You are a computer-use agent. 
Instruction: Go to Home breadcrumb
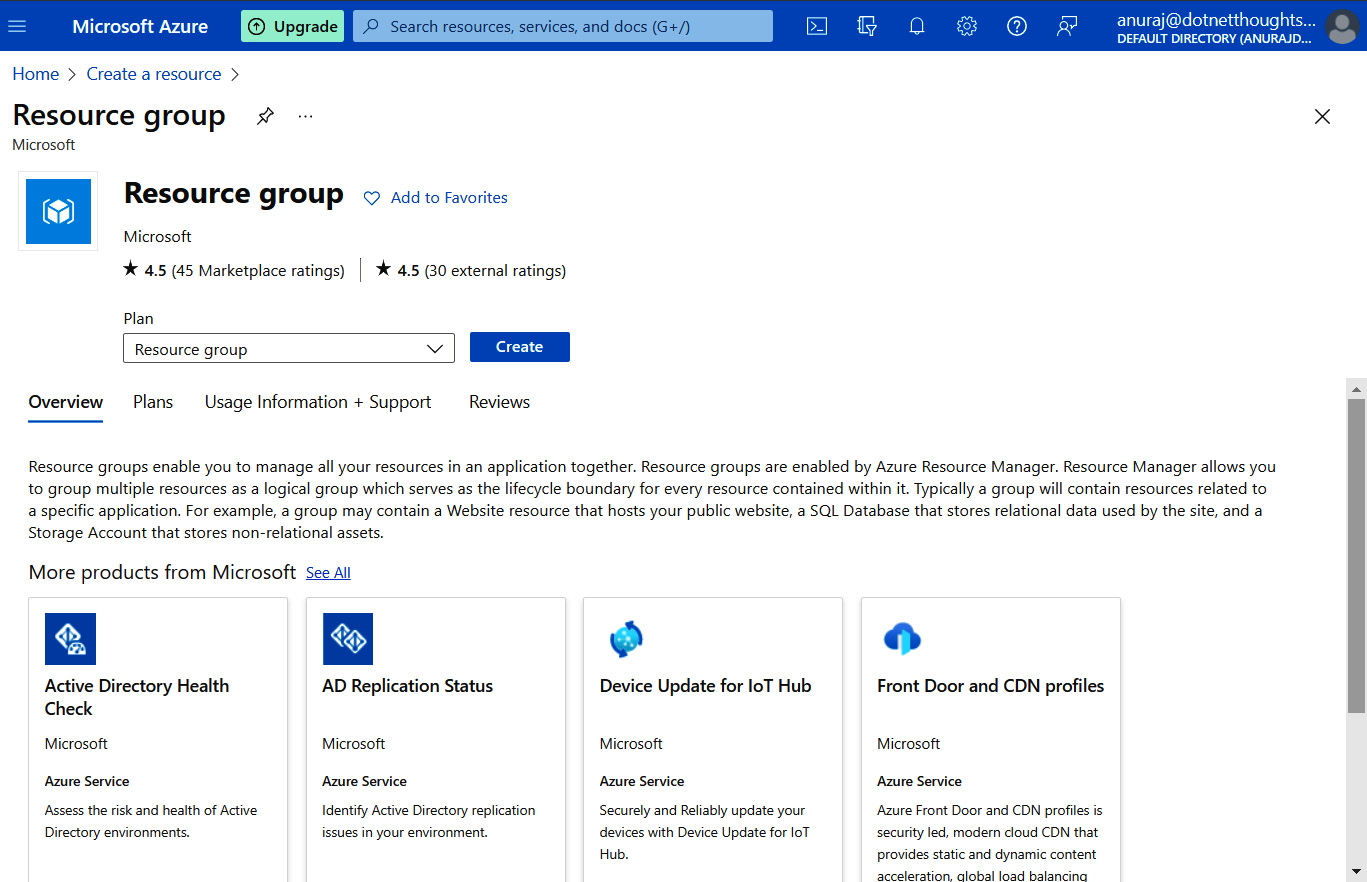(36, 74)
